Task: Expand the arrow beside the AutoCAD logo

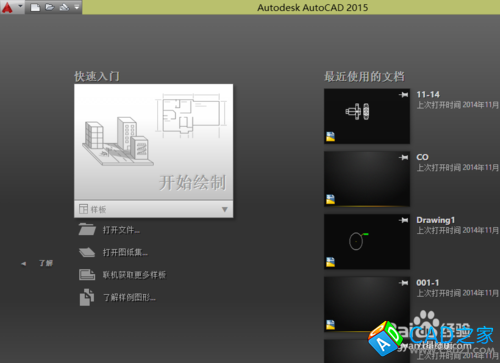Action: (20, 6)
